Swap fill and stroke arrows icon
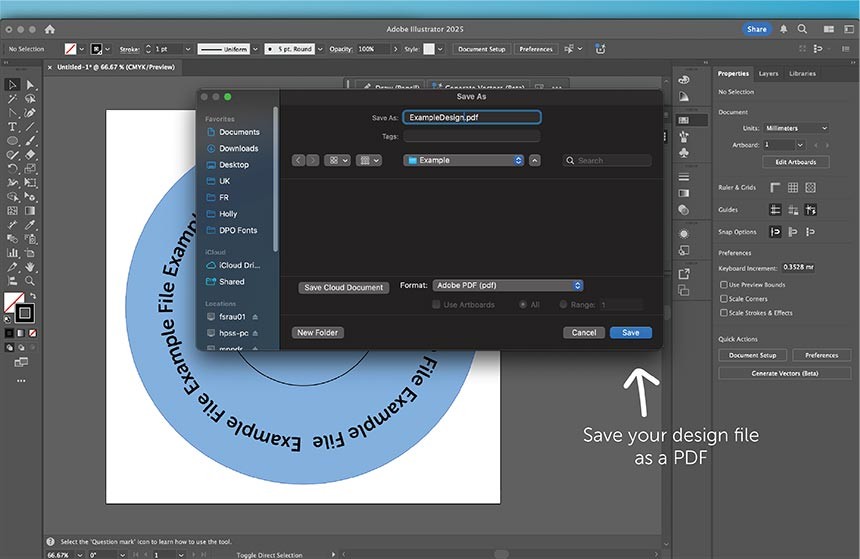The image size is (860, 559). [32, 296]
